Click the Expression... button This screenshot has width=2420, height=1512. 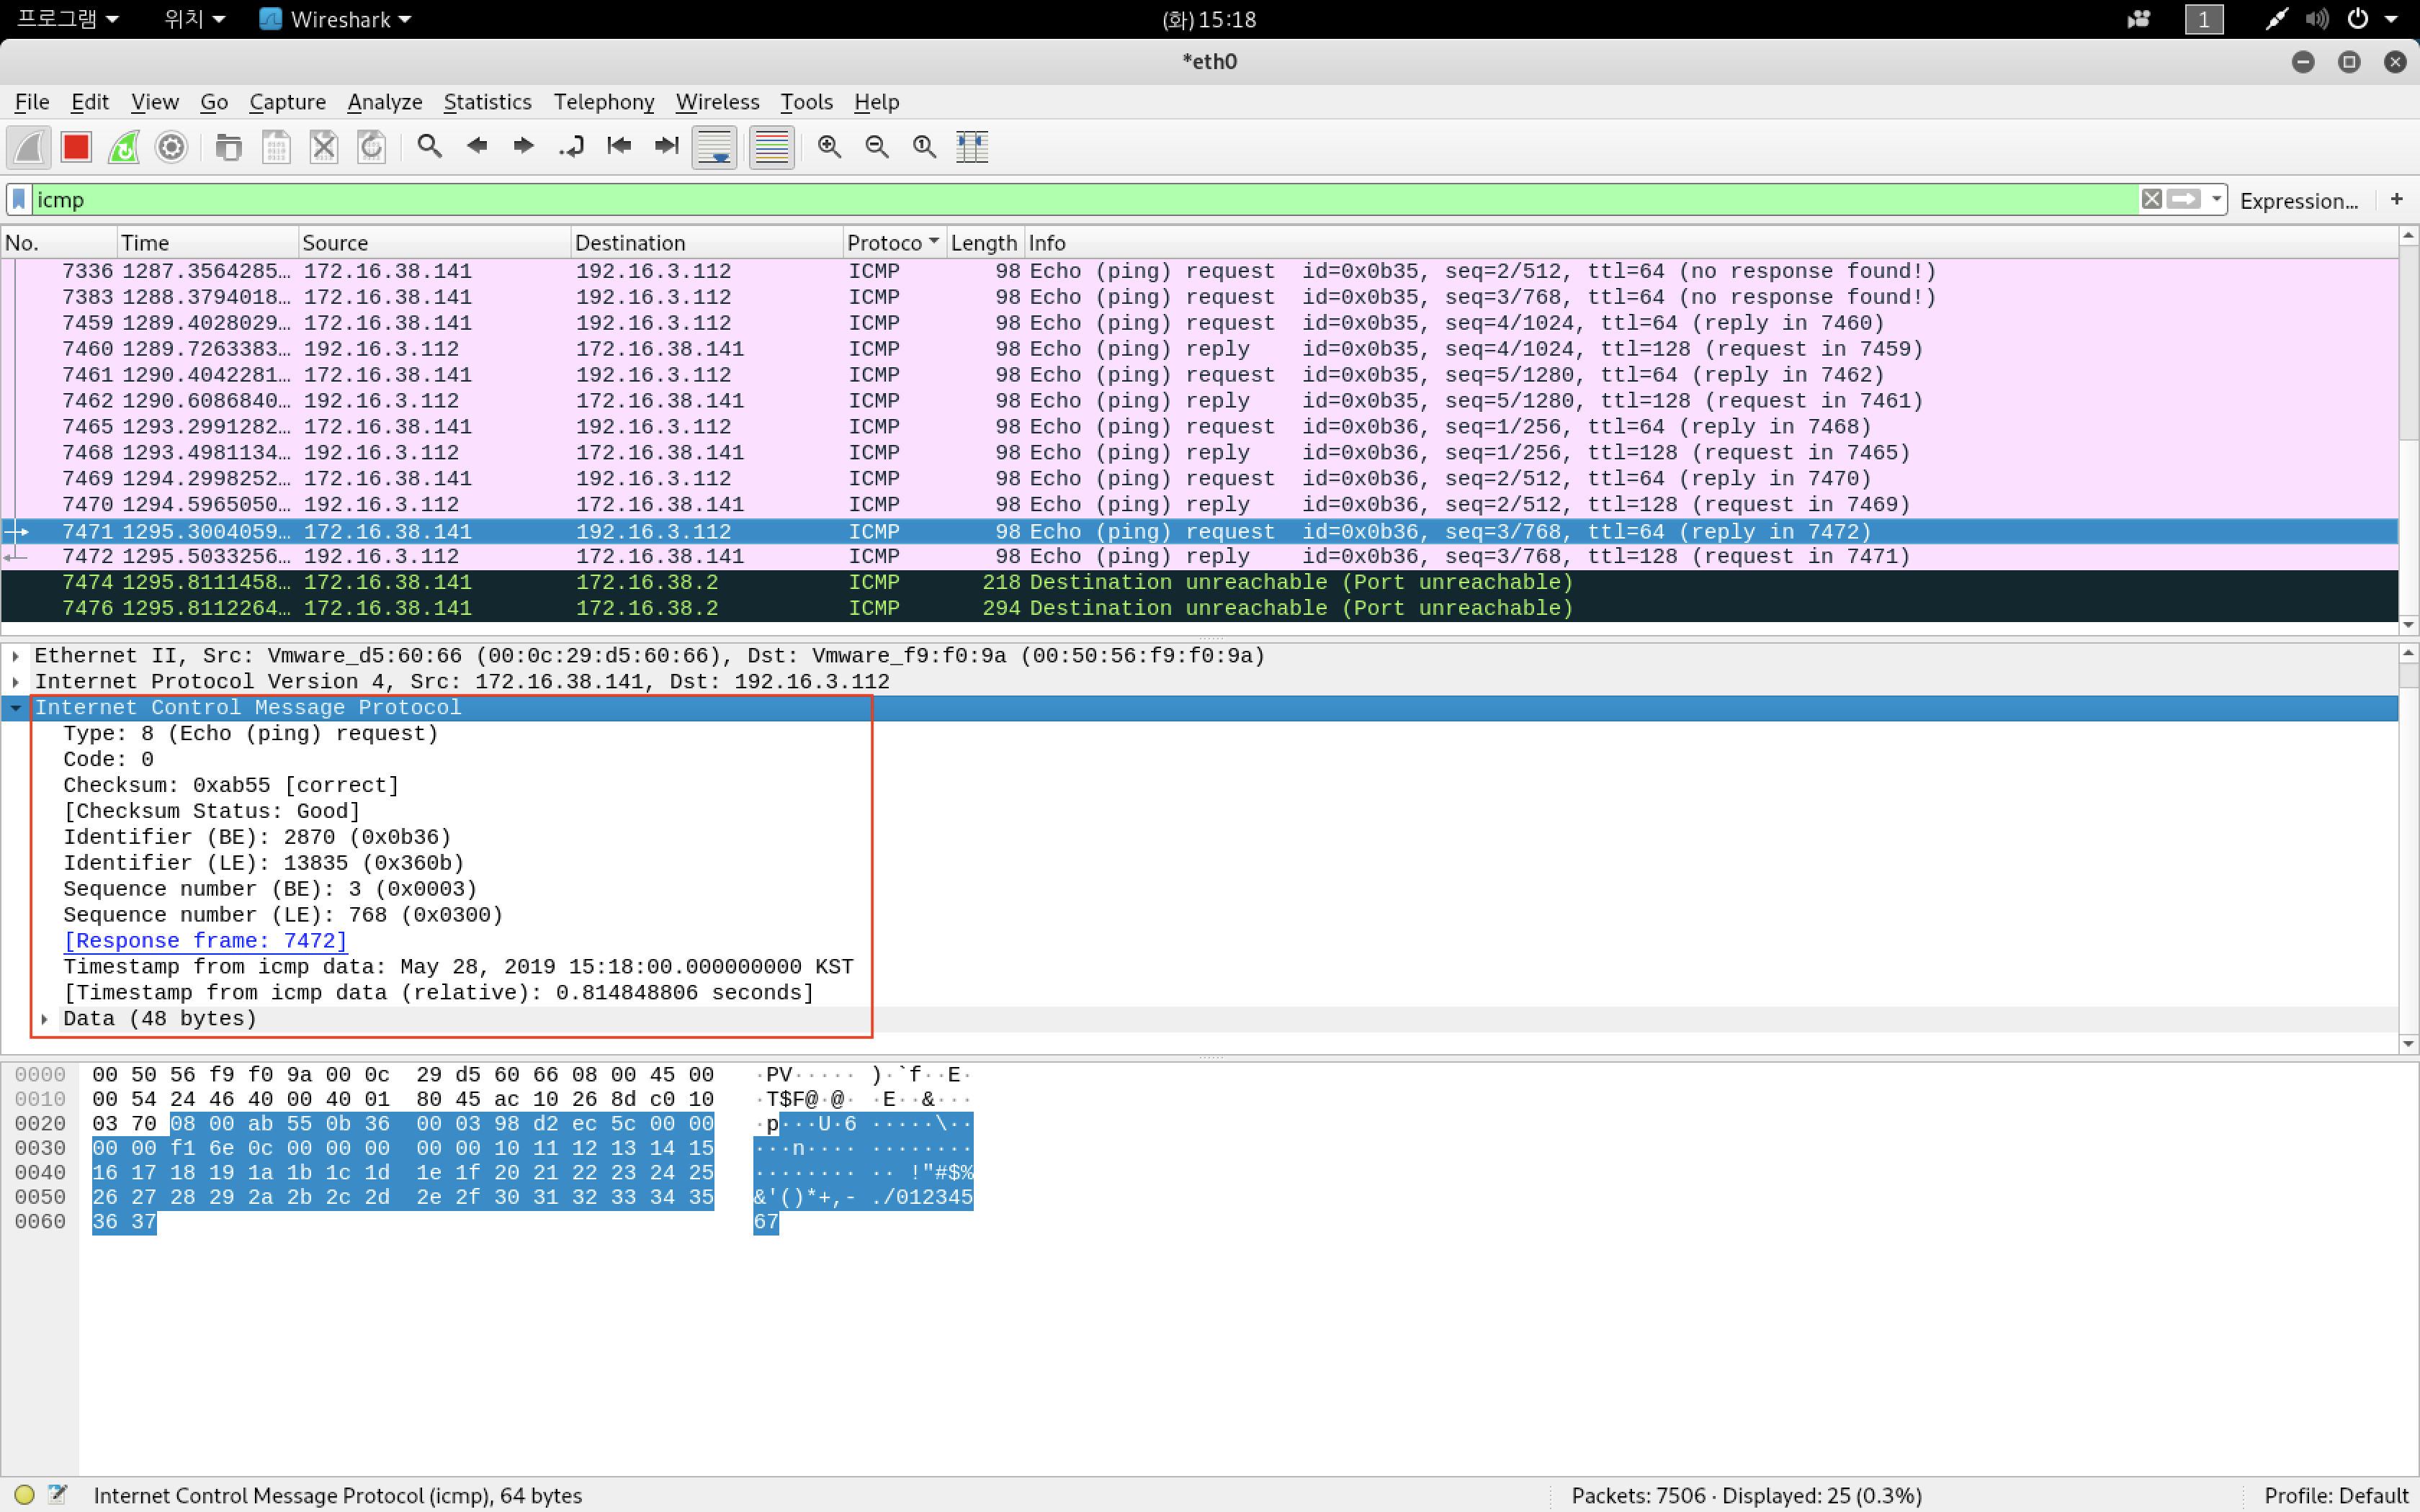pyautogui.click(x=2298, y=200)
